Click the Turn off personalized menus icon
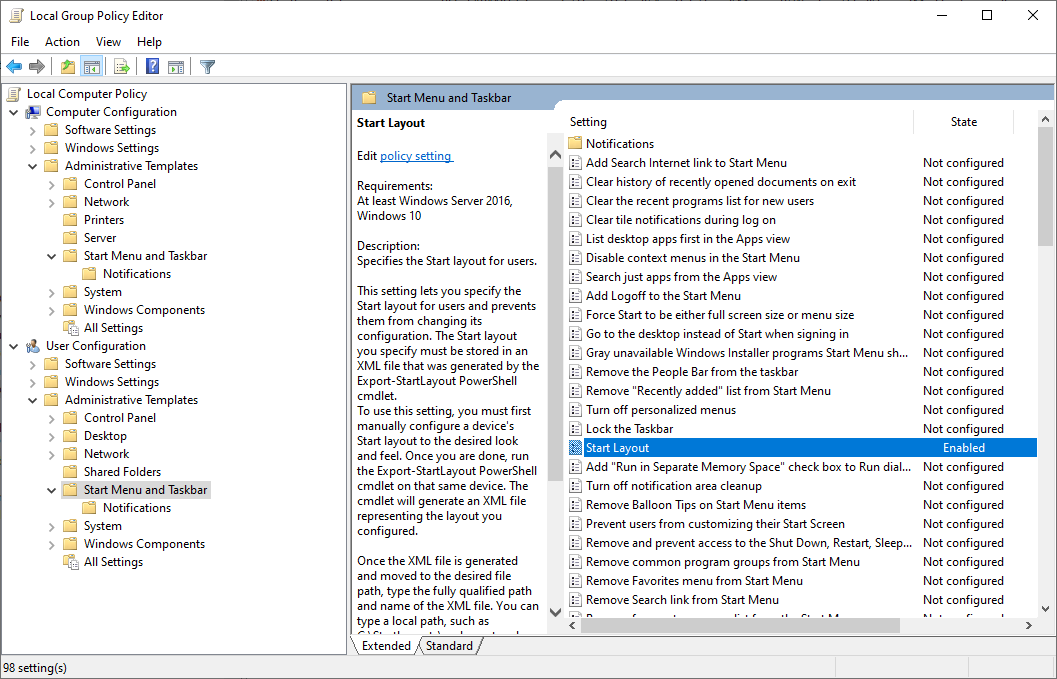Image resolution: width=1057 pixels, height=679 pixels. point(575,410)
